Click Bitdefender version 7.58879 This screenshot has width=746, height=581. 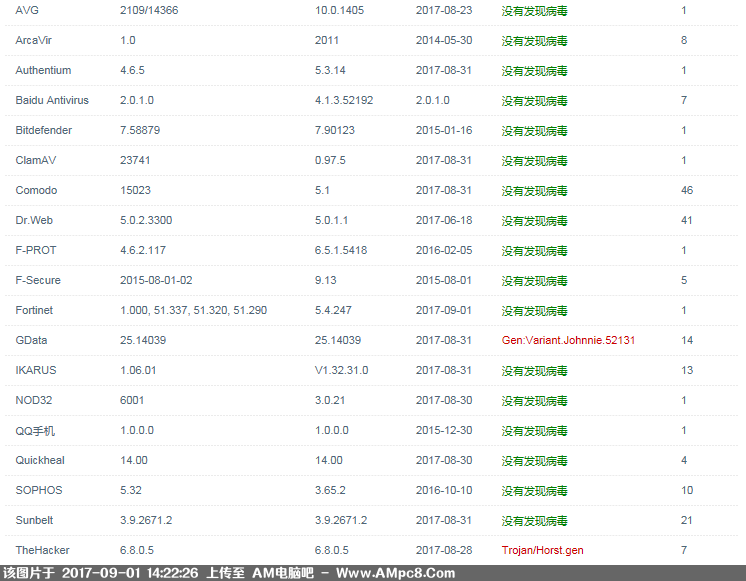140,130
